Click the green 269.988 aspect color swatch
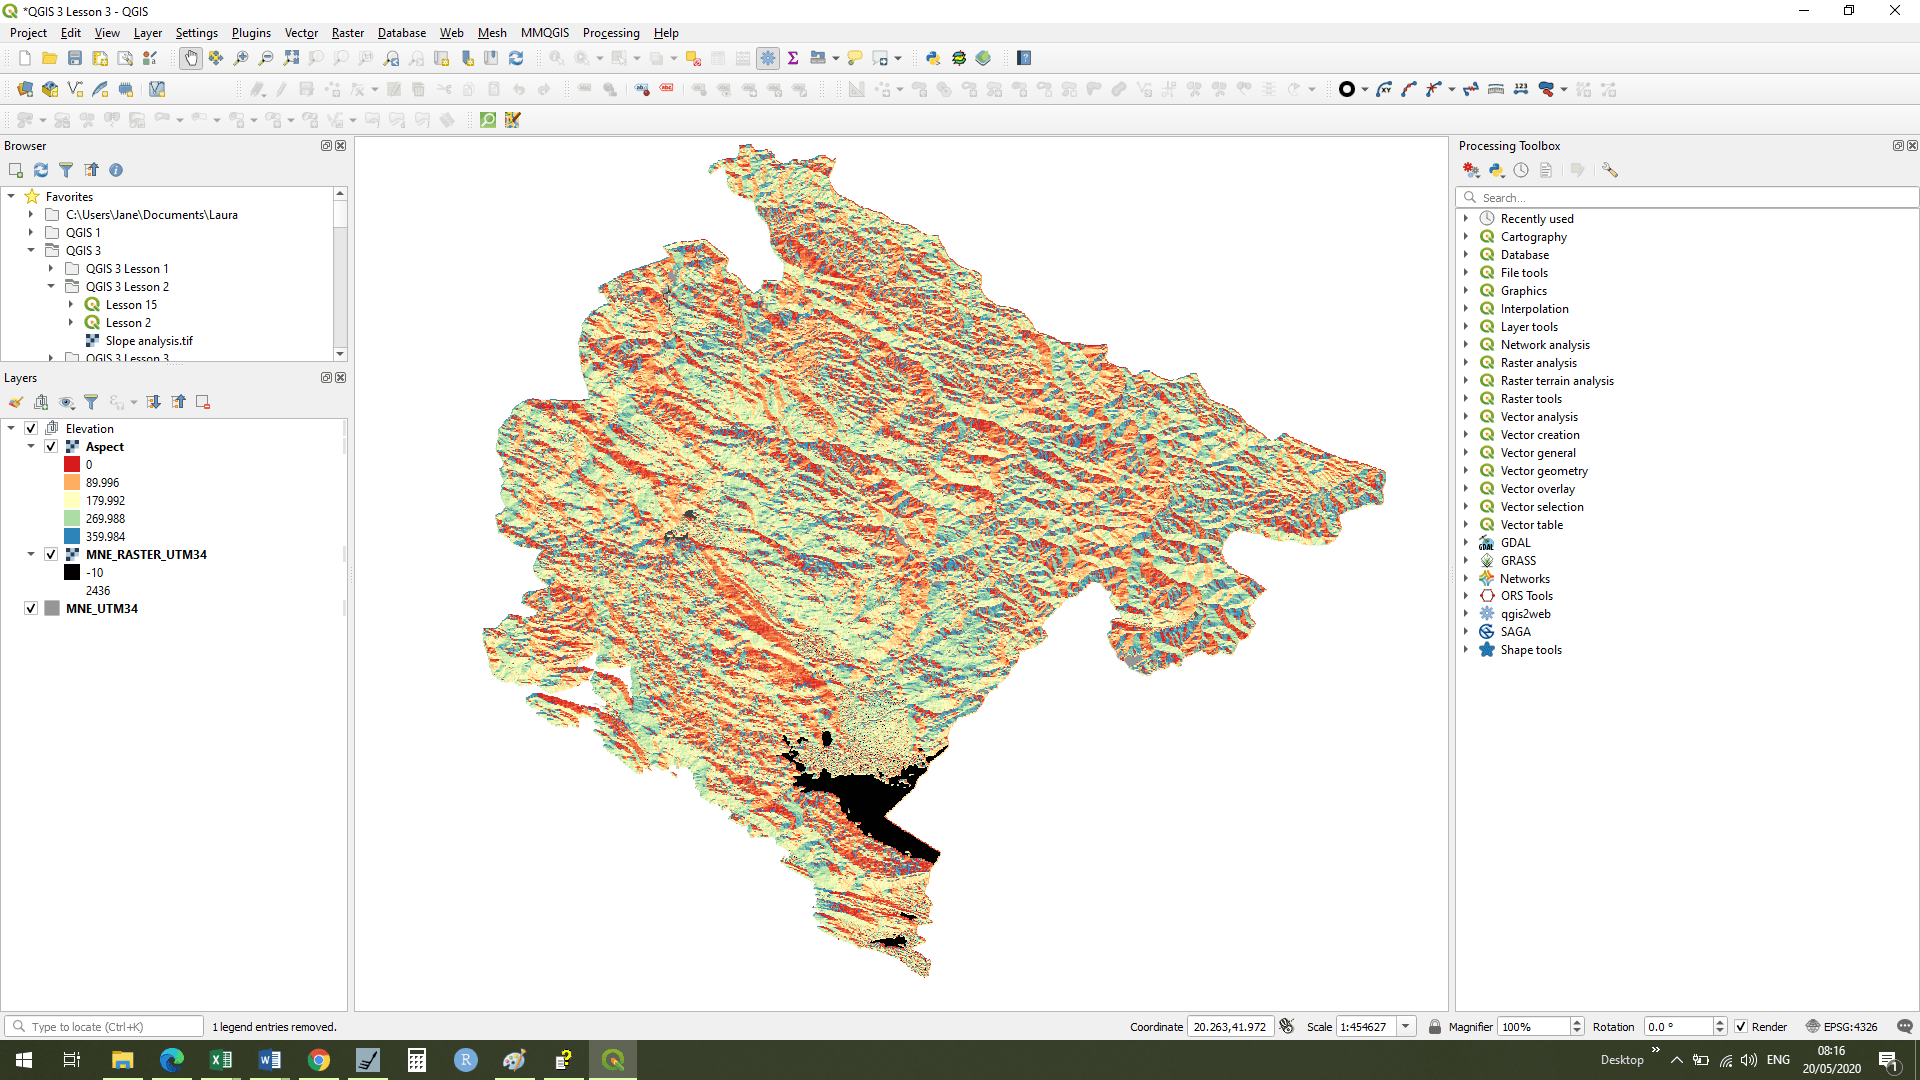Viewport: 1920px width, 1080px height. pos(71,518)
